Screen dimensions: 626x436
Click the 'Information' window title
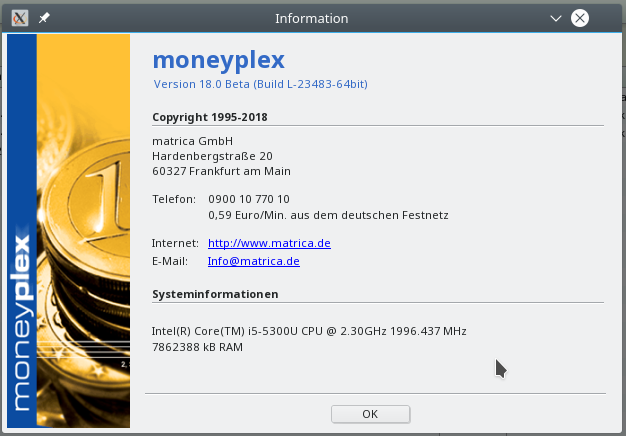[x=311, y=18]
